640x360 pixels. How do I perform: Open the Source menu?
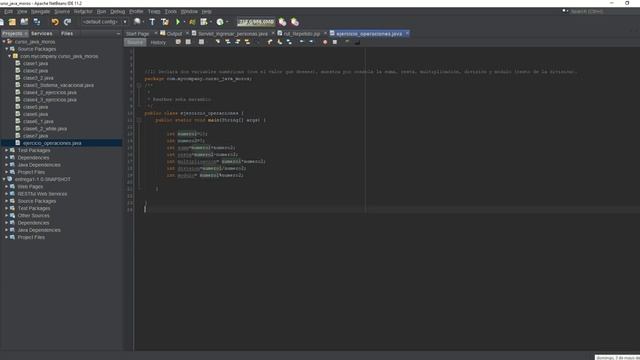pos(62,11)
